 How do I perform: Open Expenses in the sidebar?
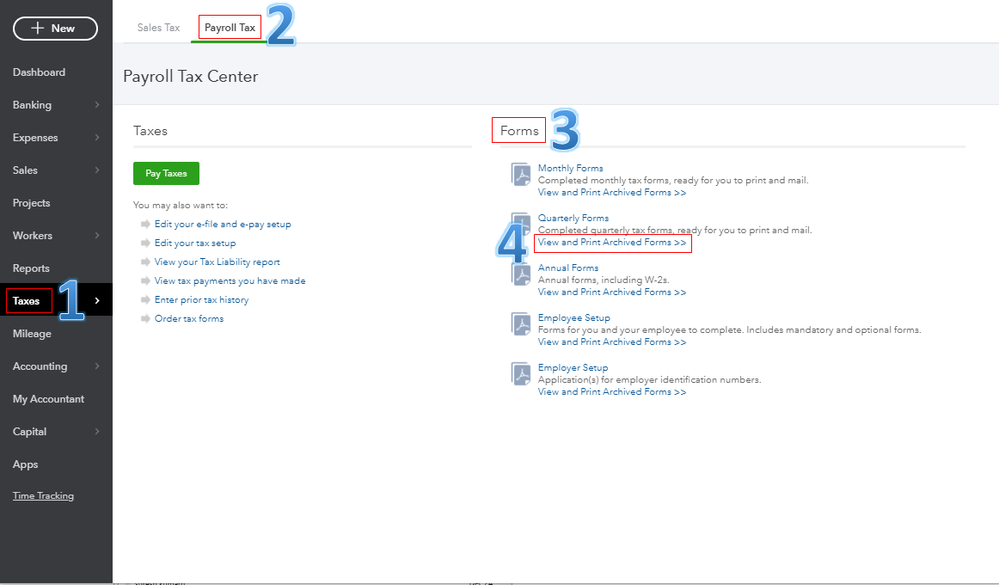click(35, 138)
